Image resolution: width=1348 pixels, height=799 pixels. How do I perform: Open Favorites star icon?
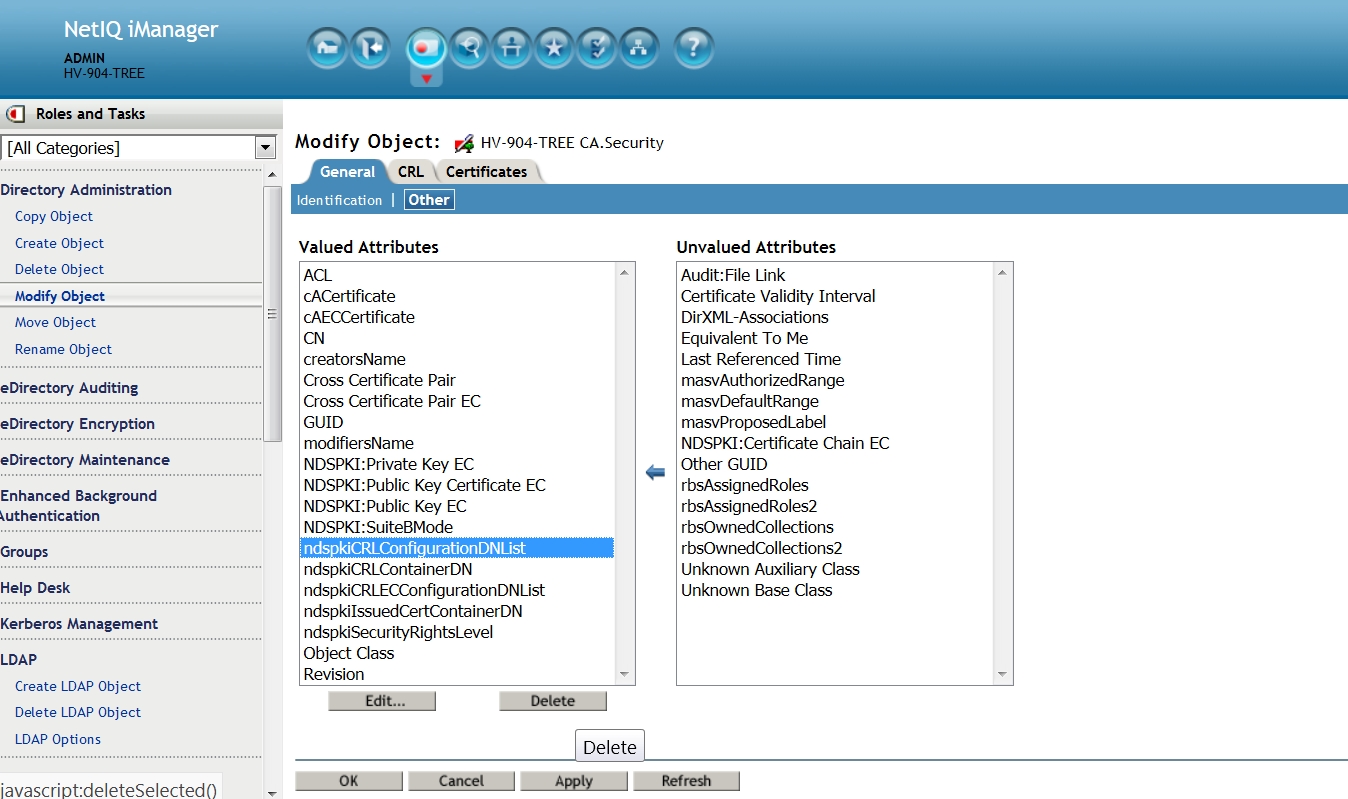(554, 47)
